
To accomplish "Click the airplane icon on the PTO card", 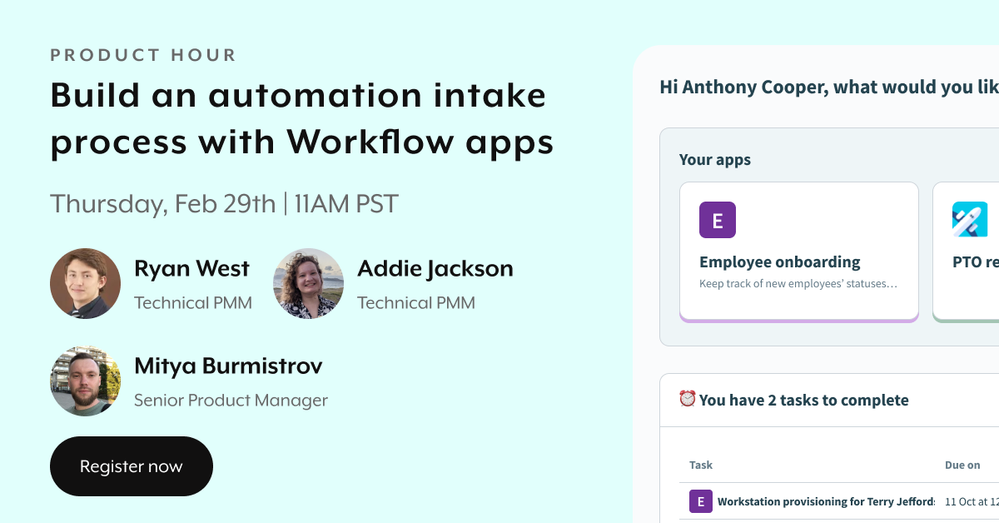I will (x=970, y=220).
